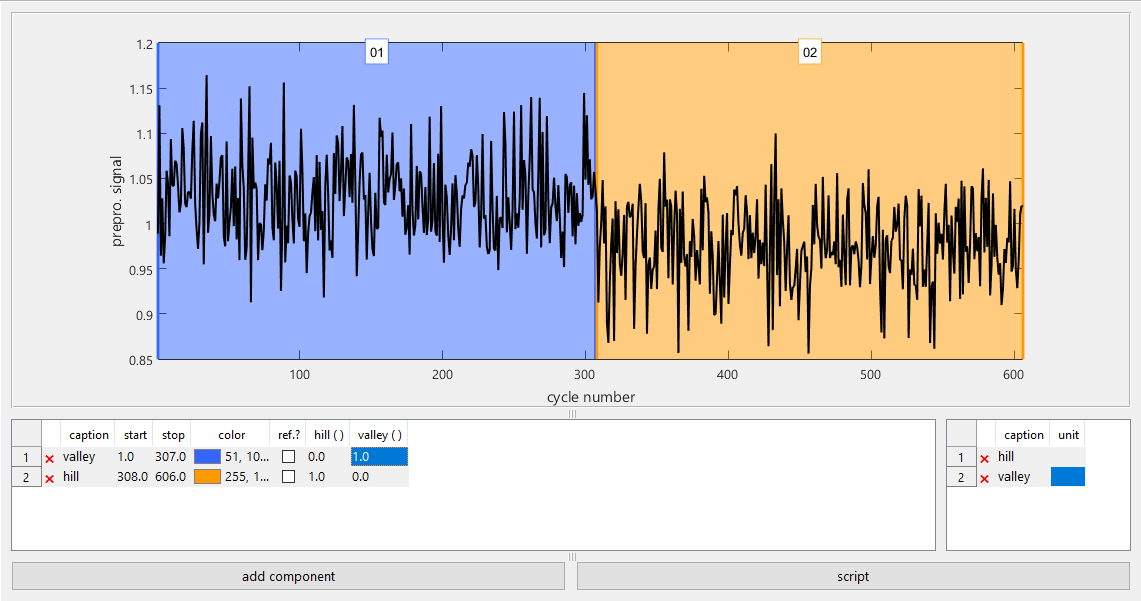Click the add component button
1141x601 pixels.
[288, 576]
